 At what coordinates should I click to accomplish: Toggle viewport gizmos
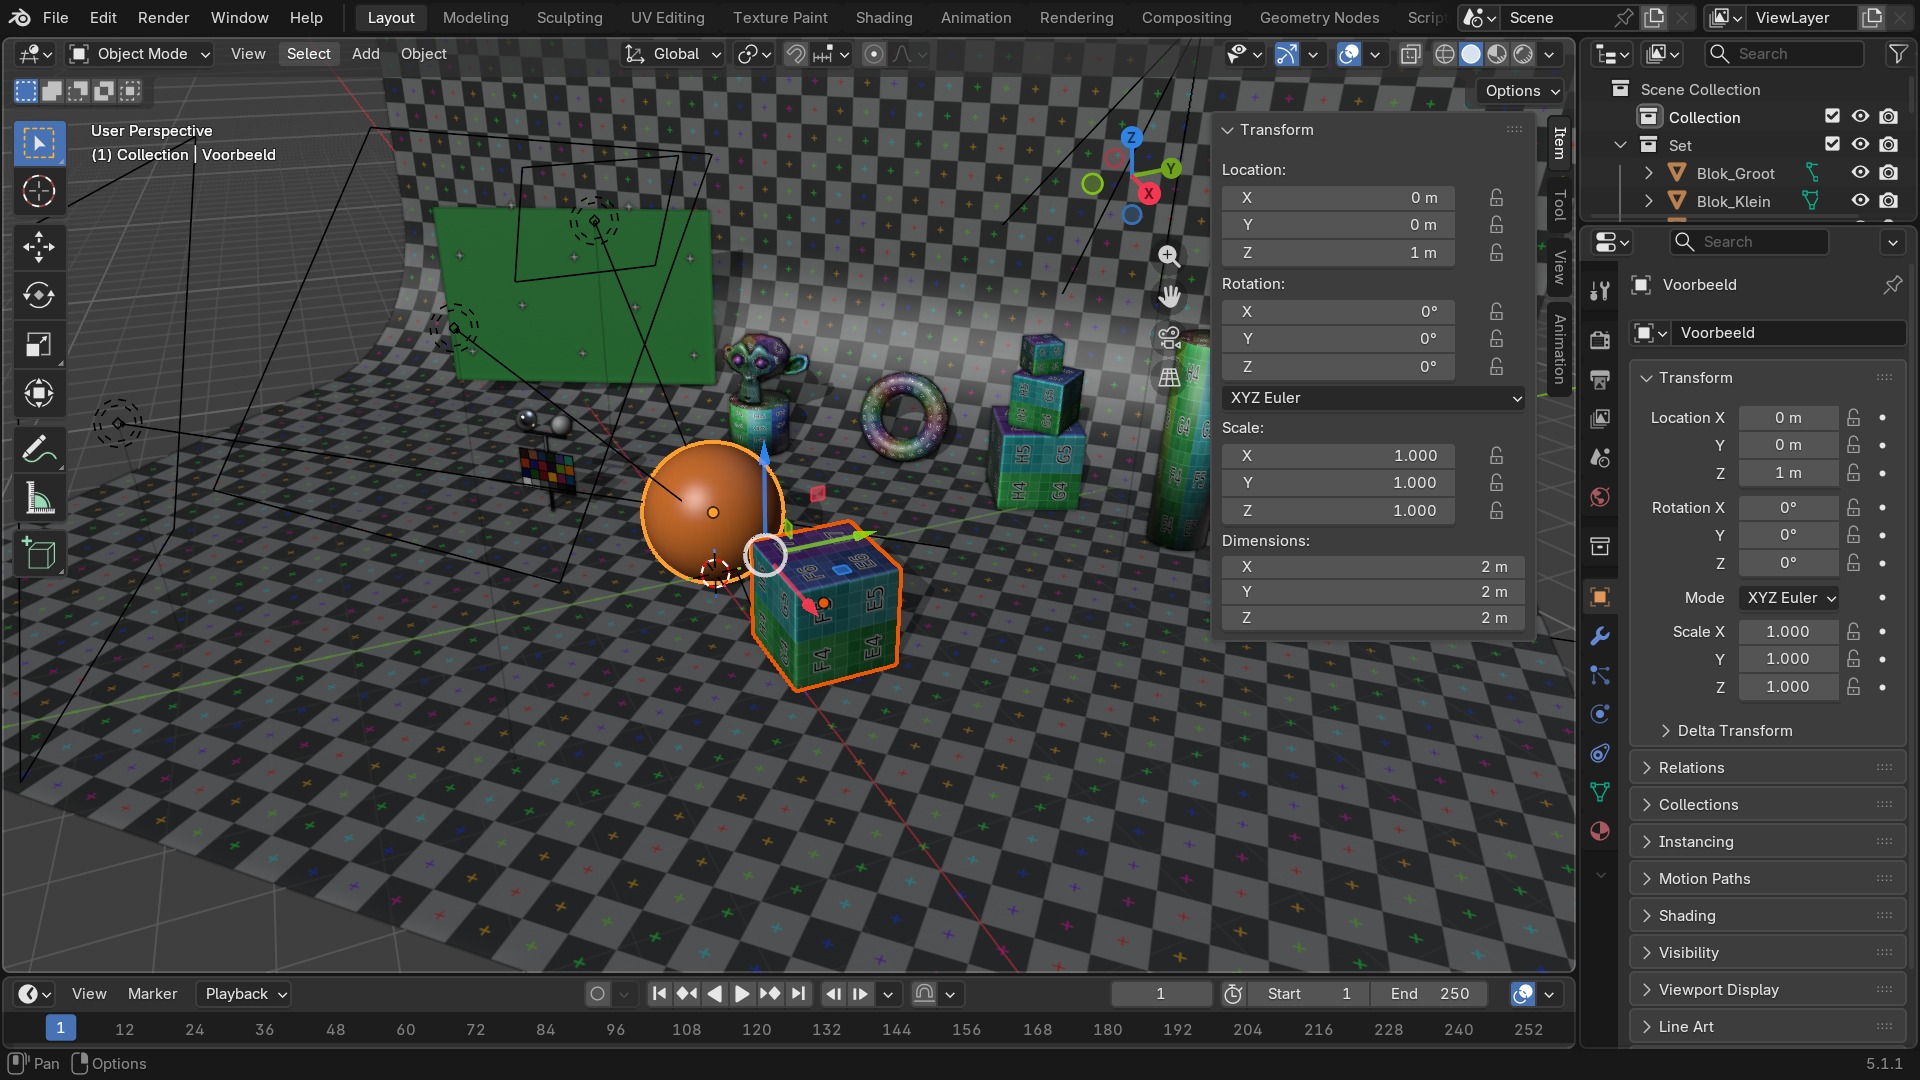coord(1286,54)
